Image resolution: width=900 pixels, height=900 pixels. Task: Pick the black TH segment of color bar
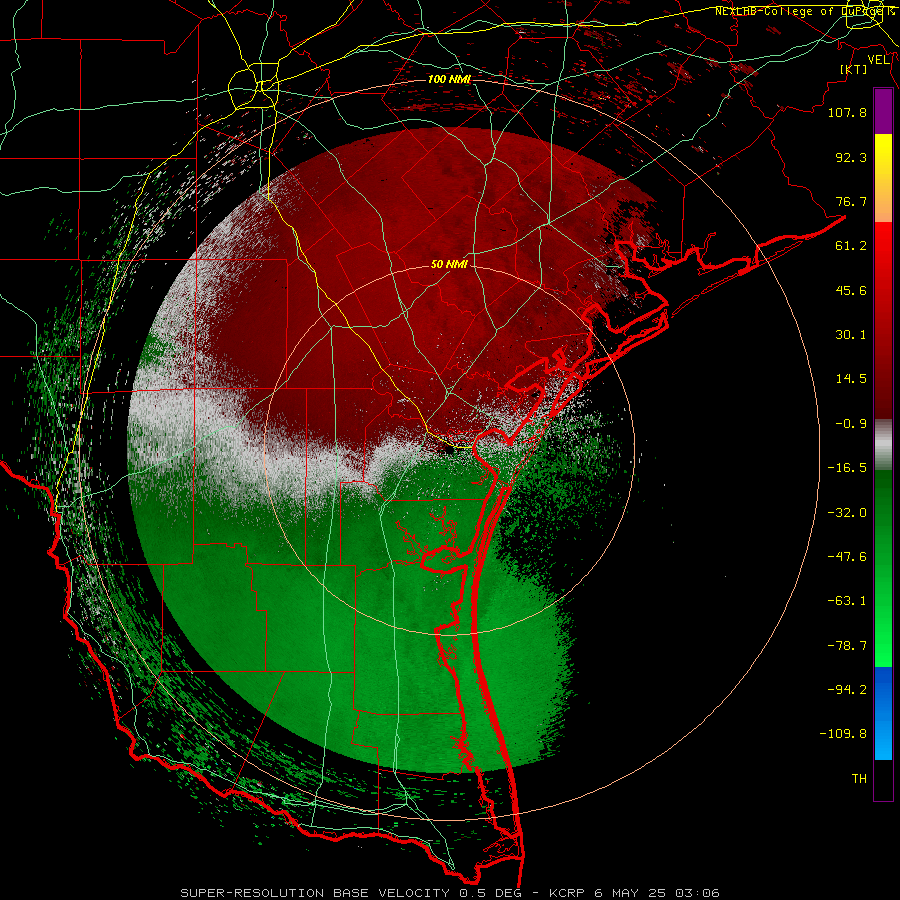click(x=883, y=779)
